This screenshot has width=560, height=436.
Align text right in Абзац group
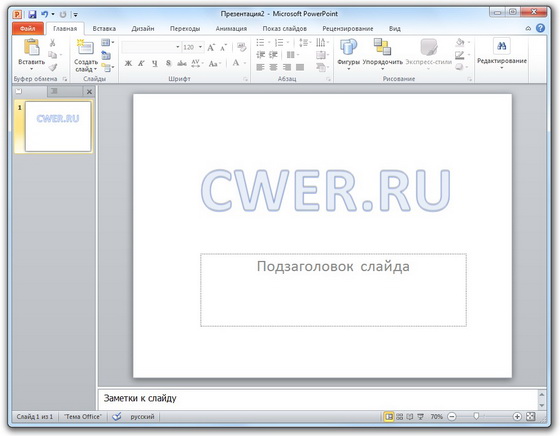pos(287,67)
